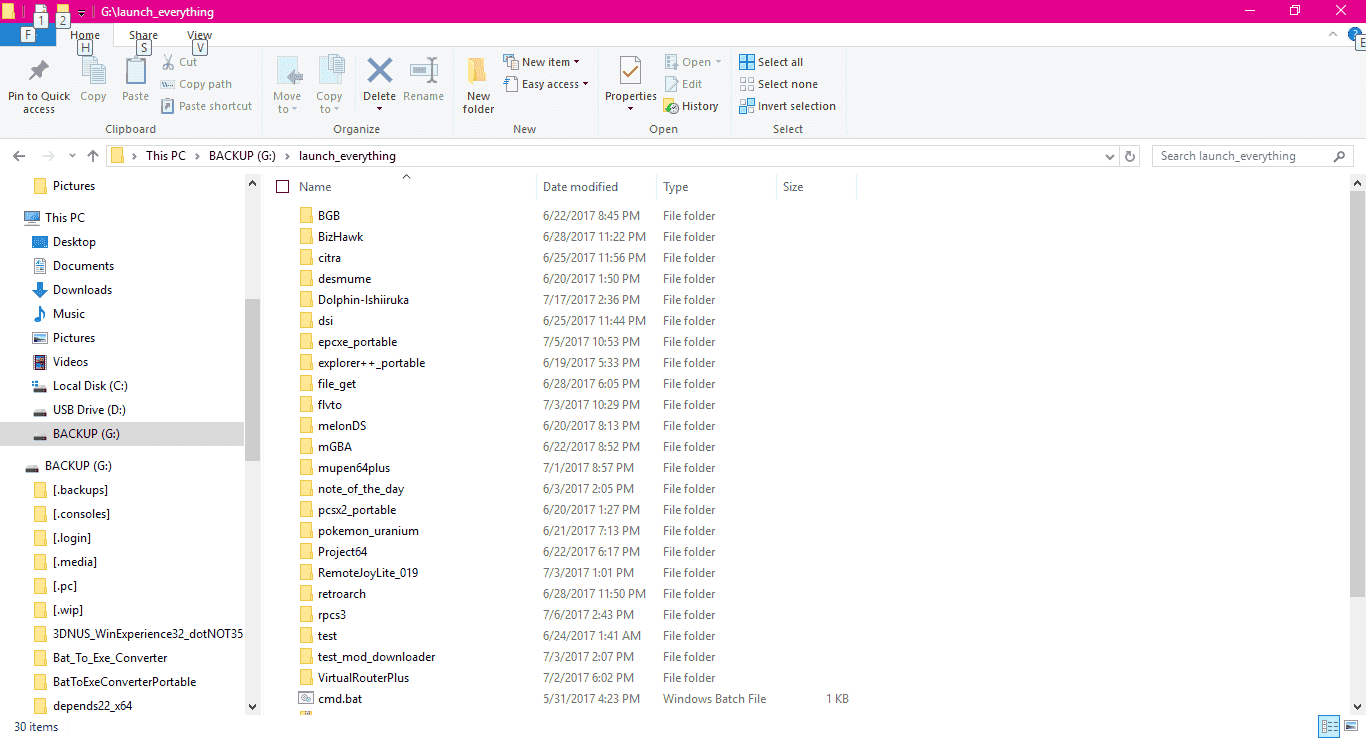Click the new folder icon in title bar
Screen dimensions: 1366x738
pos(62,13)
